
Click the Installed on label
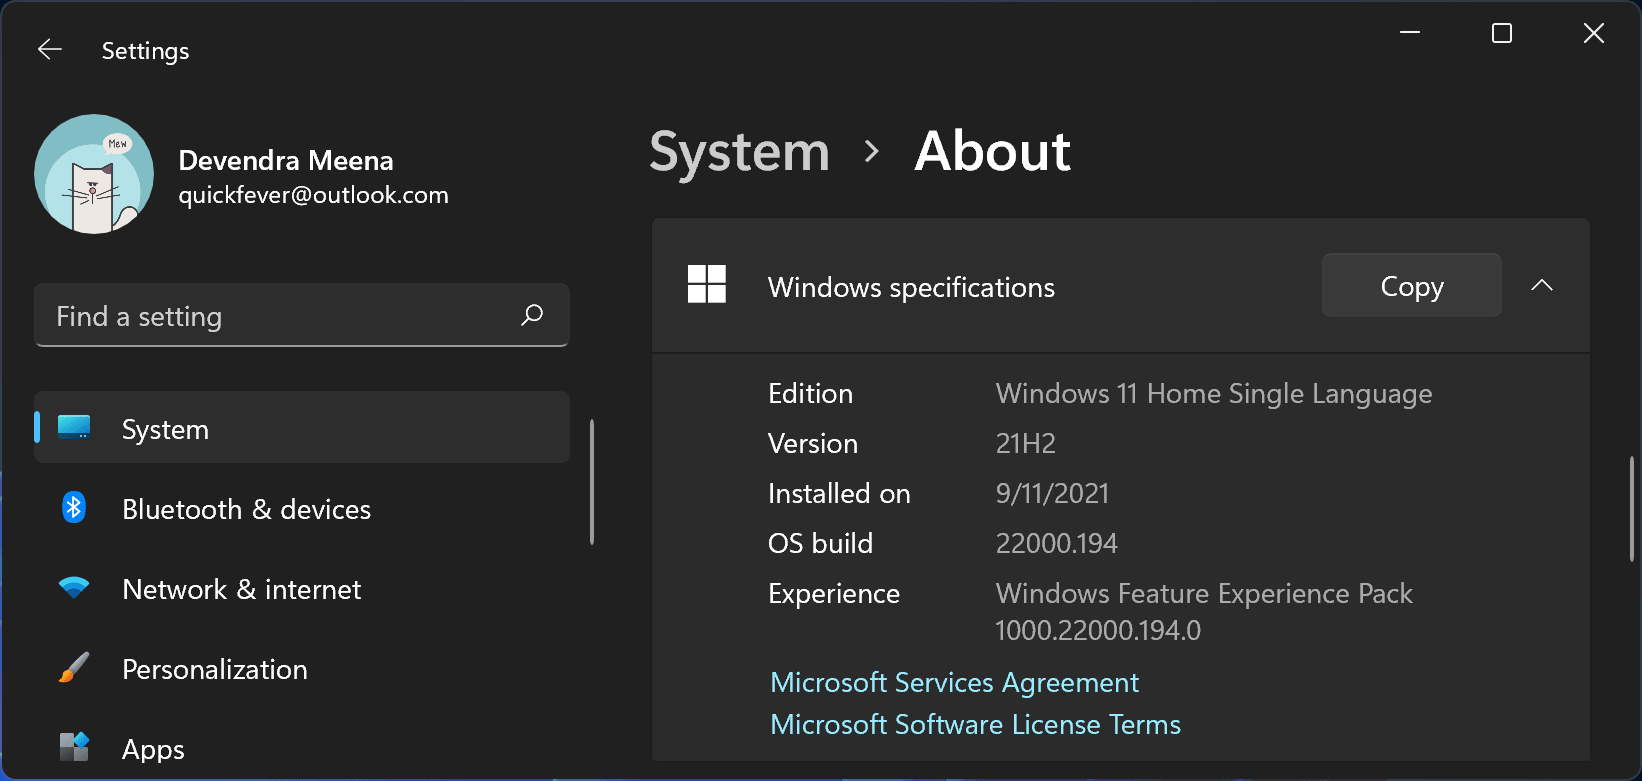pyautogui.click(x=839, y=494)
